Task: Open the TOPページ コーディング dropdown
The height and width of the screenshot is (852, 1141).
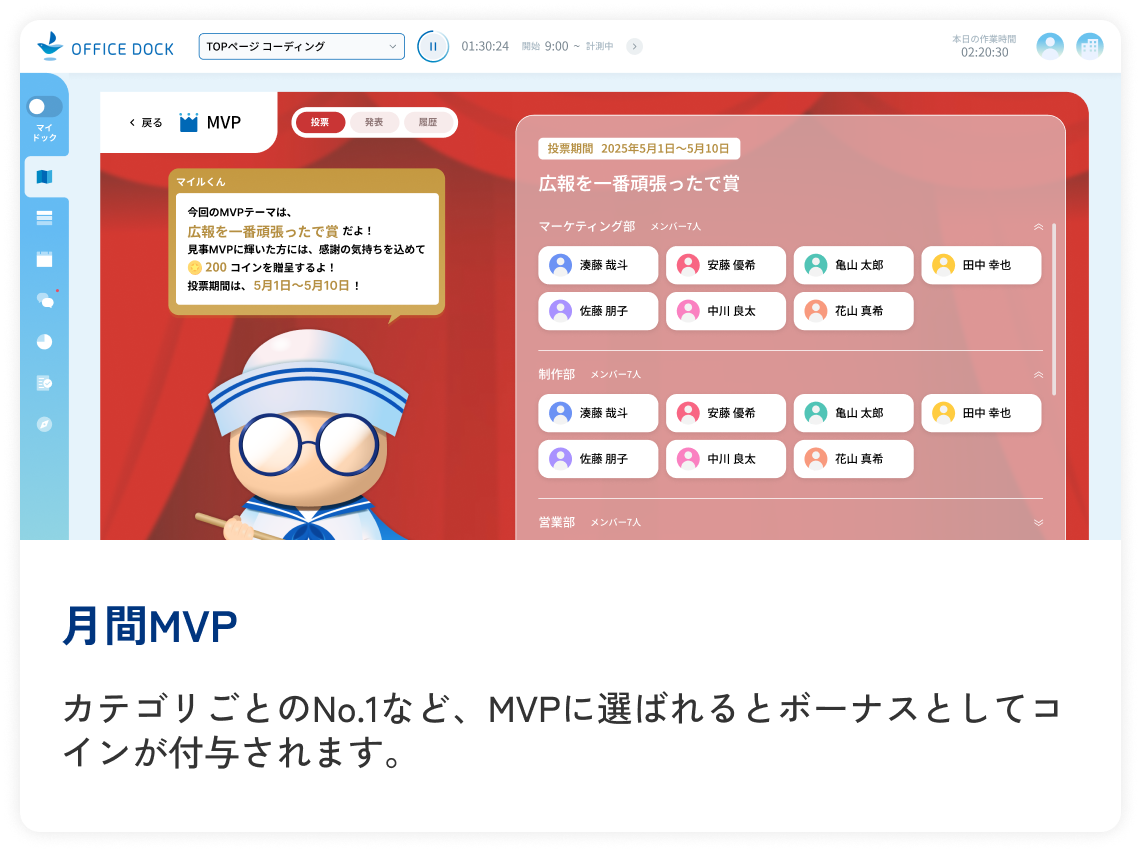Action: (300, 46)
